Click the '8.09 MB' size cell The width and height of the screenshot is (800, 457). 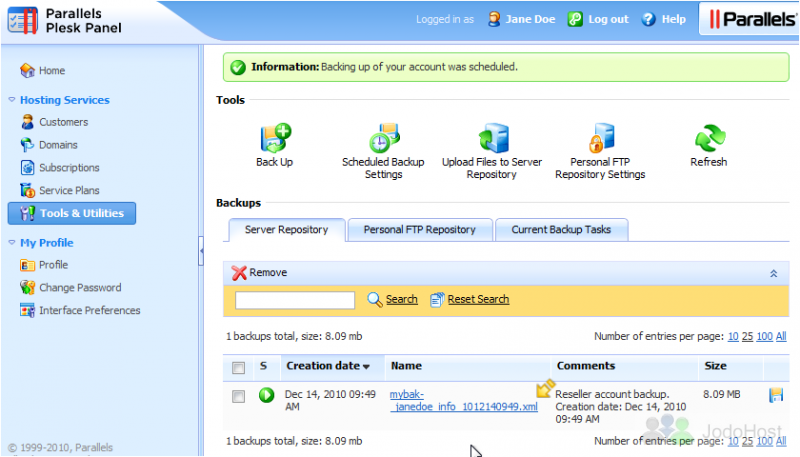[x=721, y=394]
